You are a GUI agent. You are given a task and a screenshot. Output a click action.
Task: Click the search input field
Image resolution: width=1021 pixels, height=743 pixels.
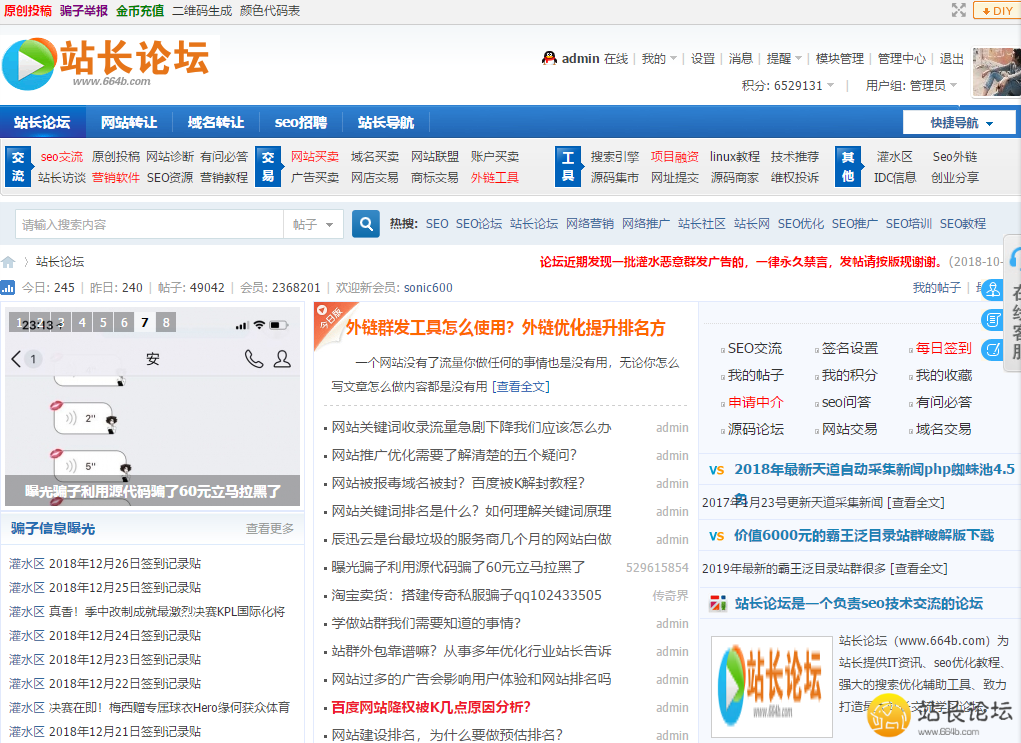pyautogui.click(x=150, y=224)
